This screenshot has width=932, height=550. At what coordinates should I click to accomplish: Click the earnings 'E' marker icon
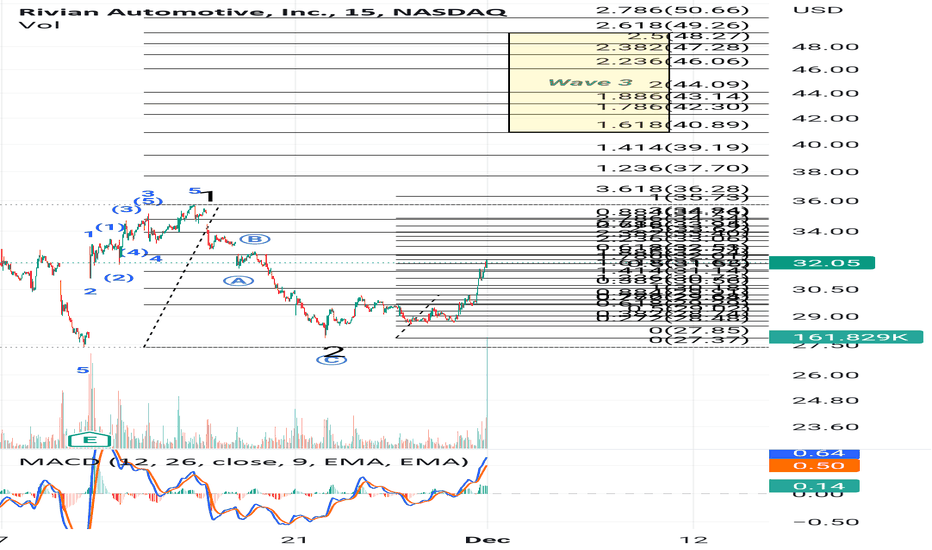click(90, 440)
